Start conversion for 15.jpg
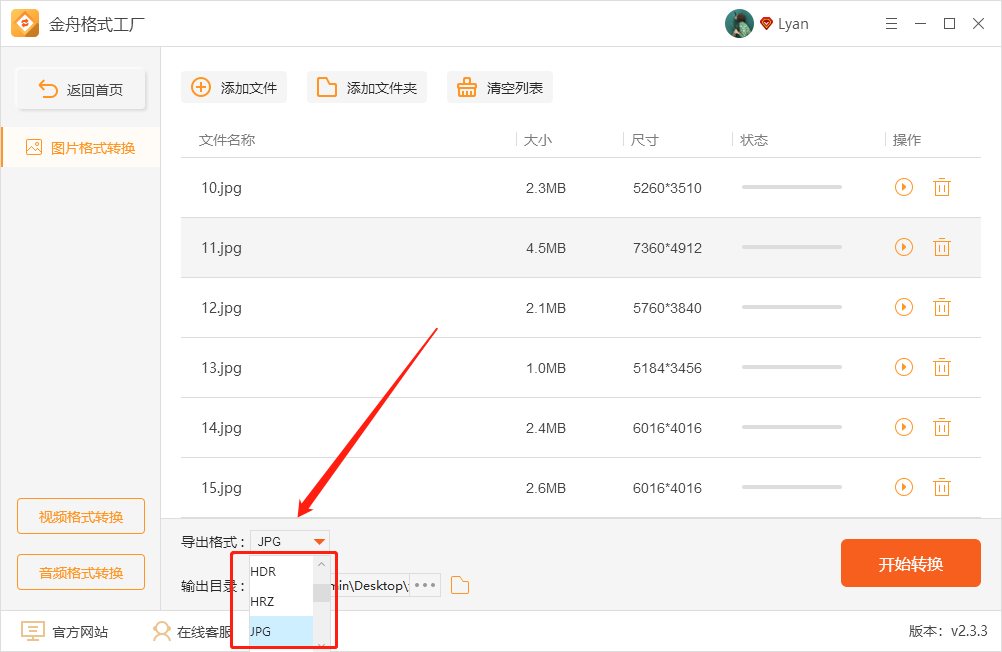This screenshot has width=1002, height=652. (x=904, y=488)
